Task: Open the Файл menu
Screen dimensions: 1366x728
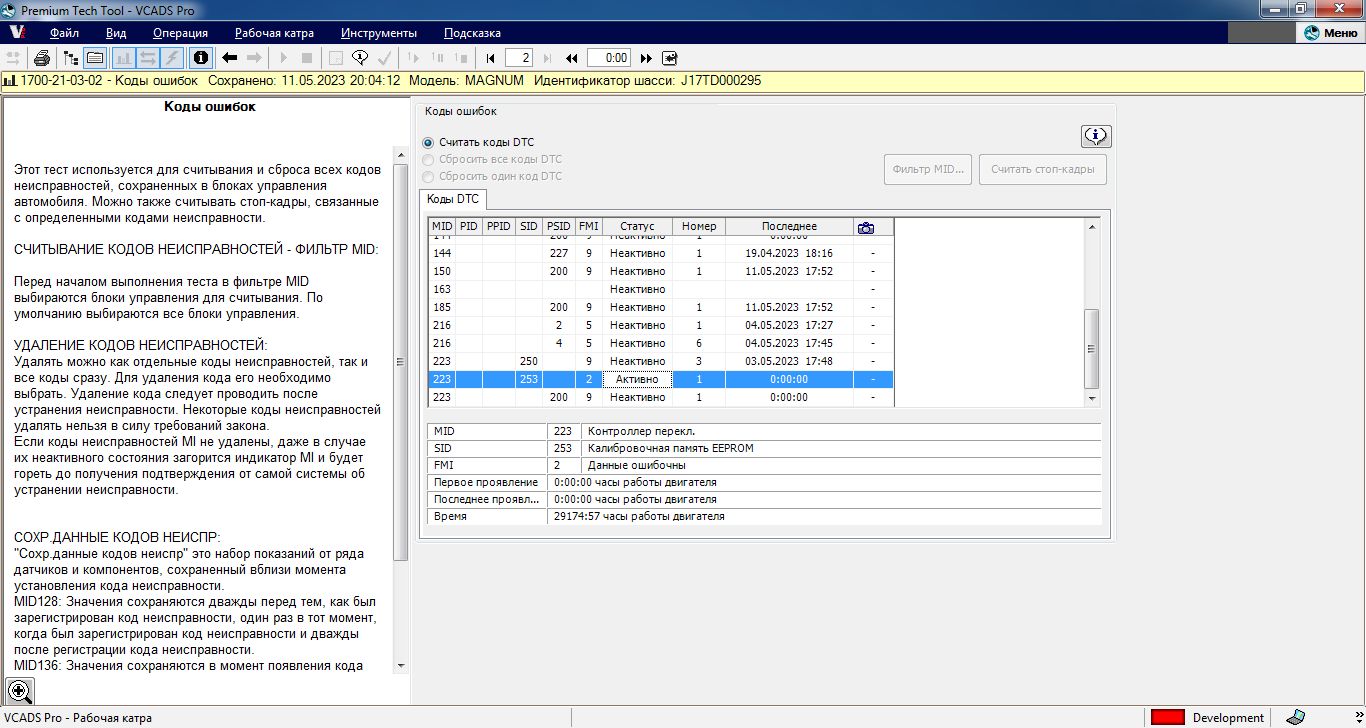Action: pos(64,33)
